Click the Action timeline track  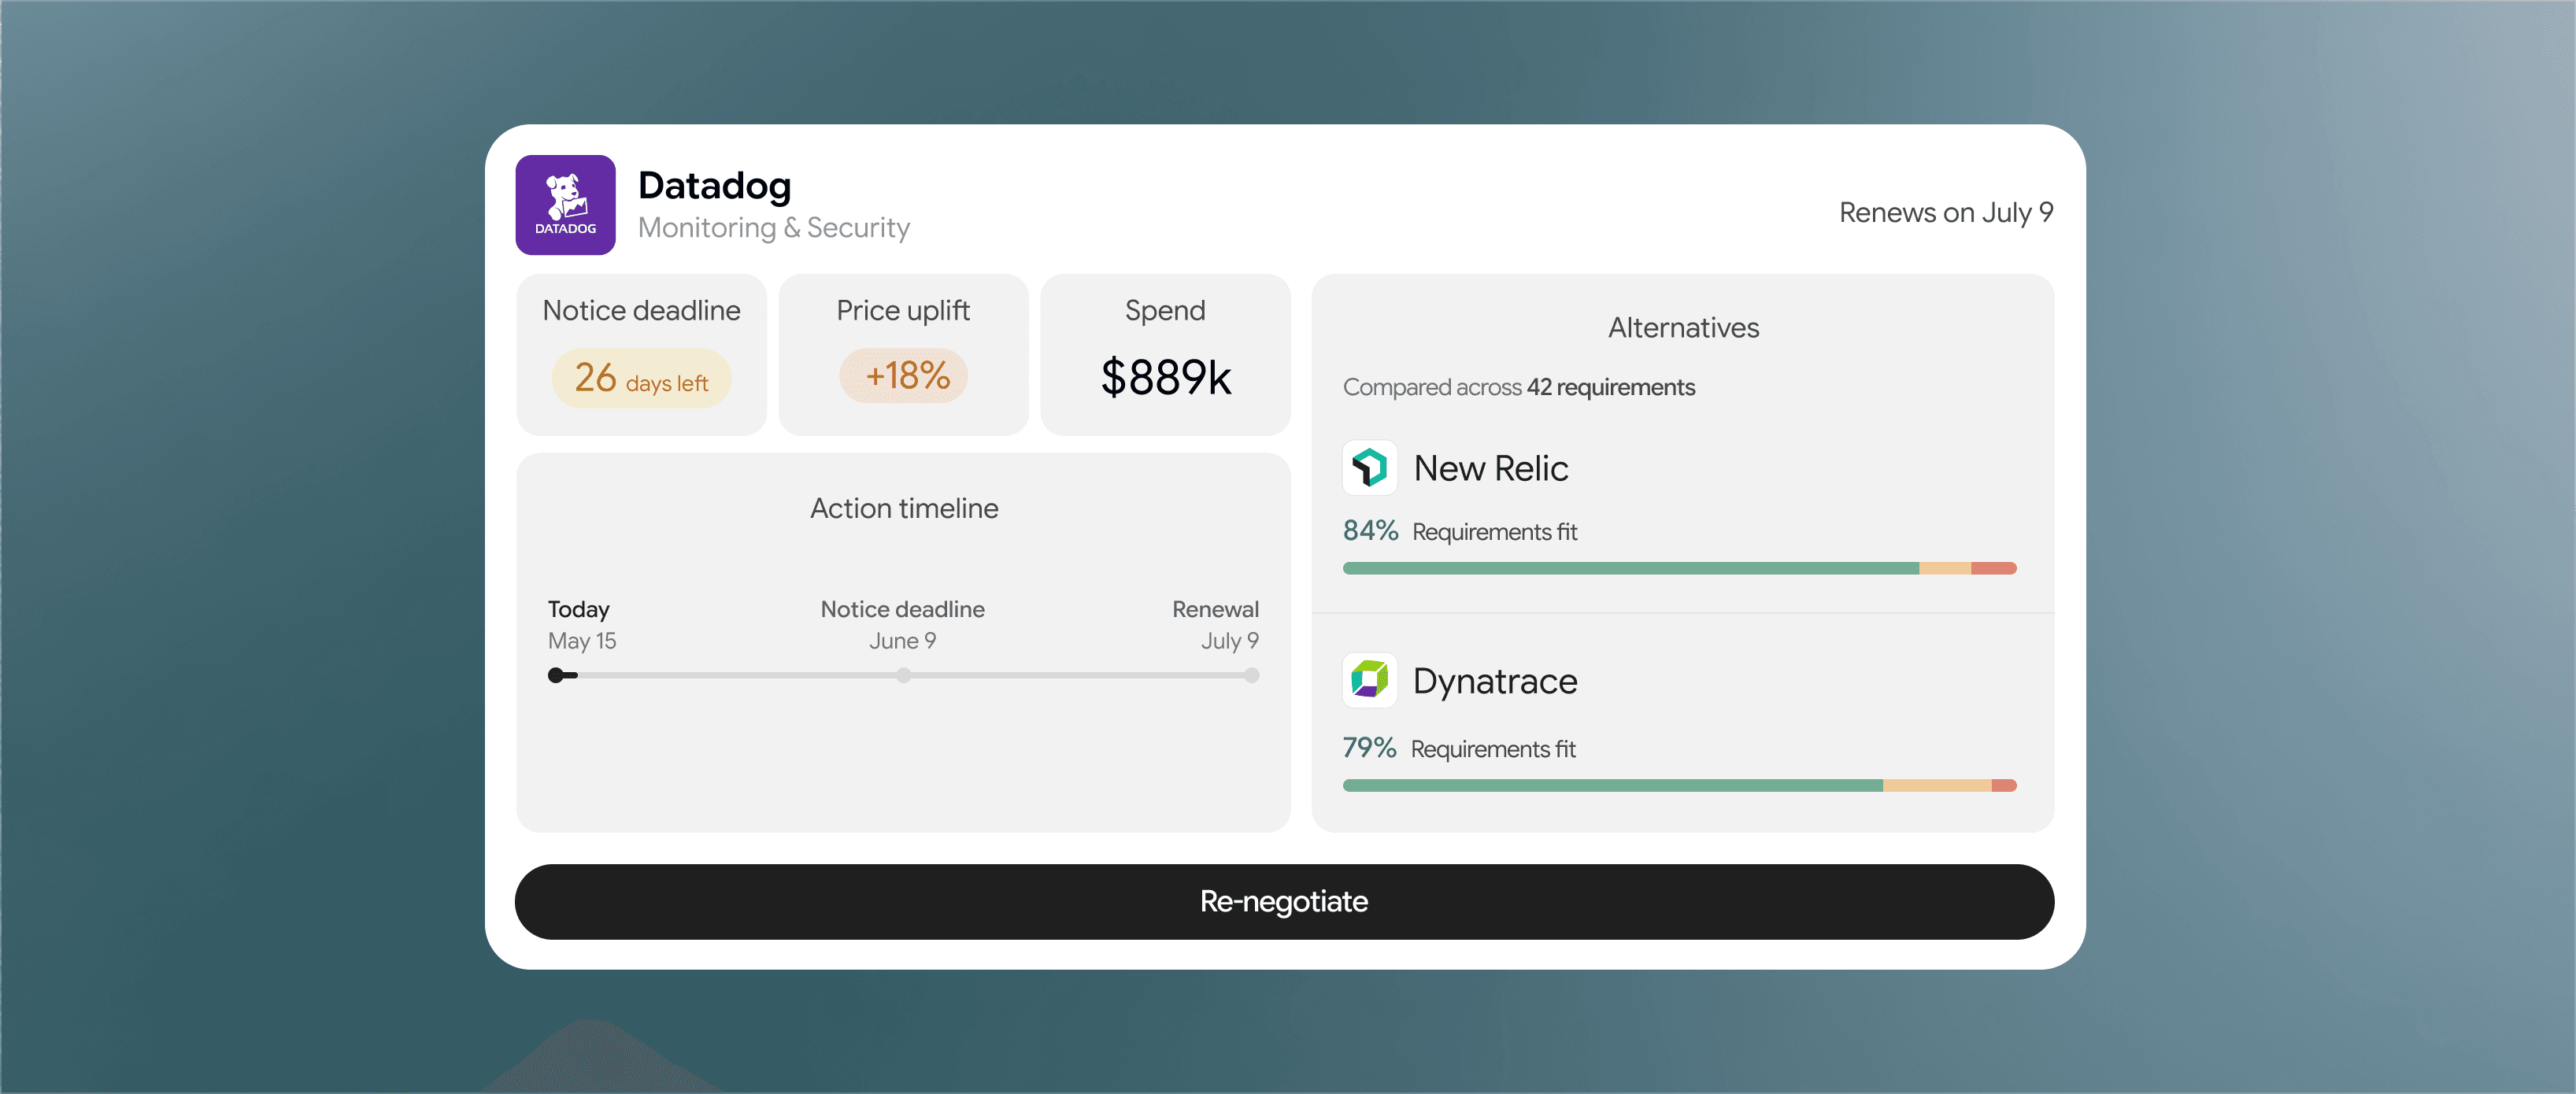[903, 676]
